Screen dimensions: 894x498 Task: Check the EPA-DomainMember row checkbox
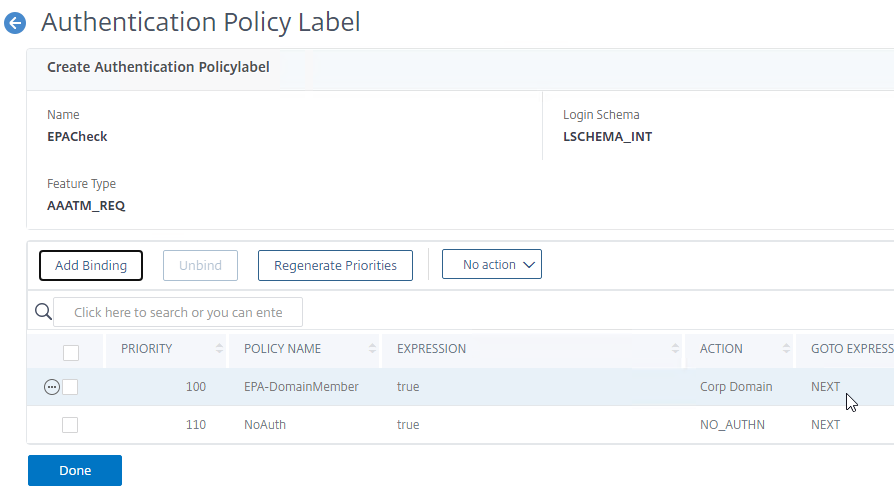pyautogui.click(x=70, y=387)
